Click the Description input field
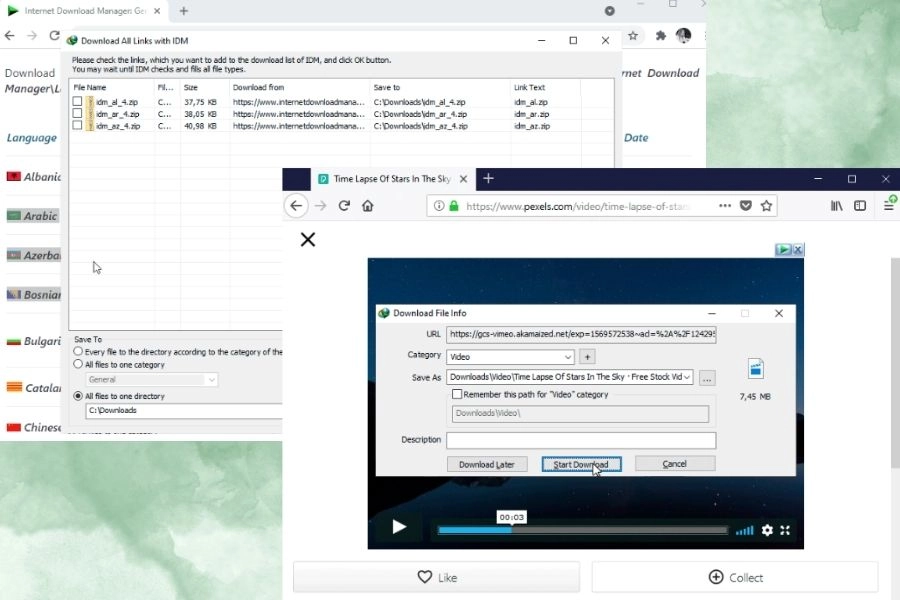The image size is (900, 600). (581, 440)
